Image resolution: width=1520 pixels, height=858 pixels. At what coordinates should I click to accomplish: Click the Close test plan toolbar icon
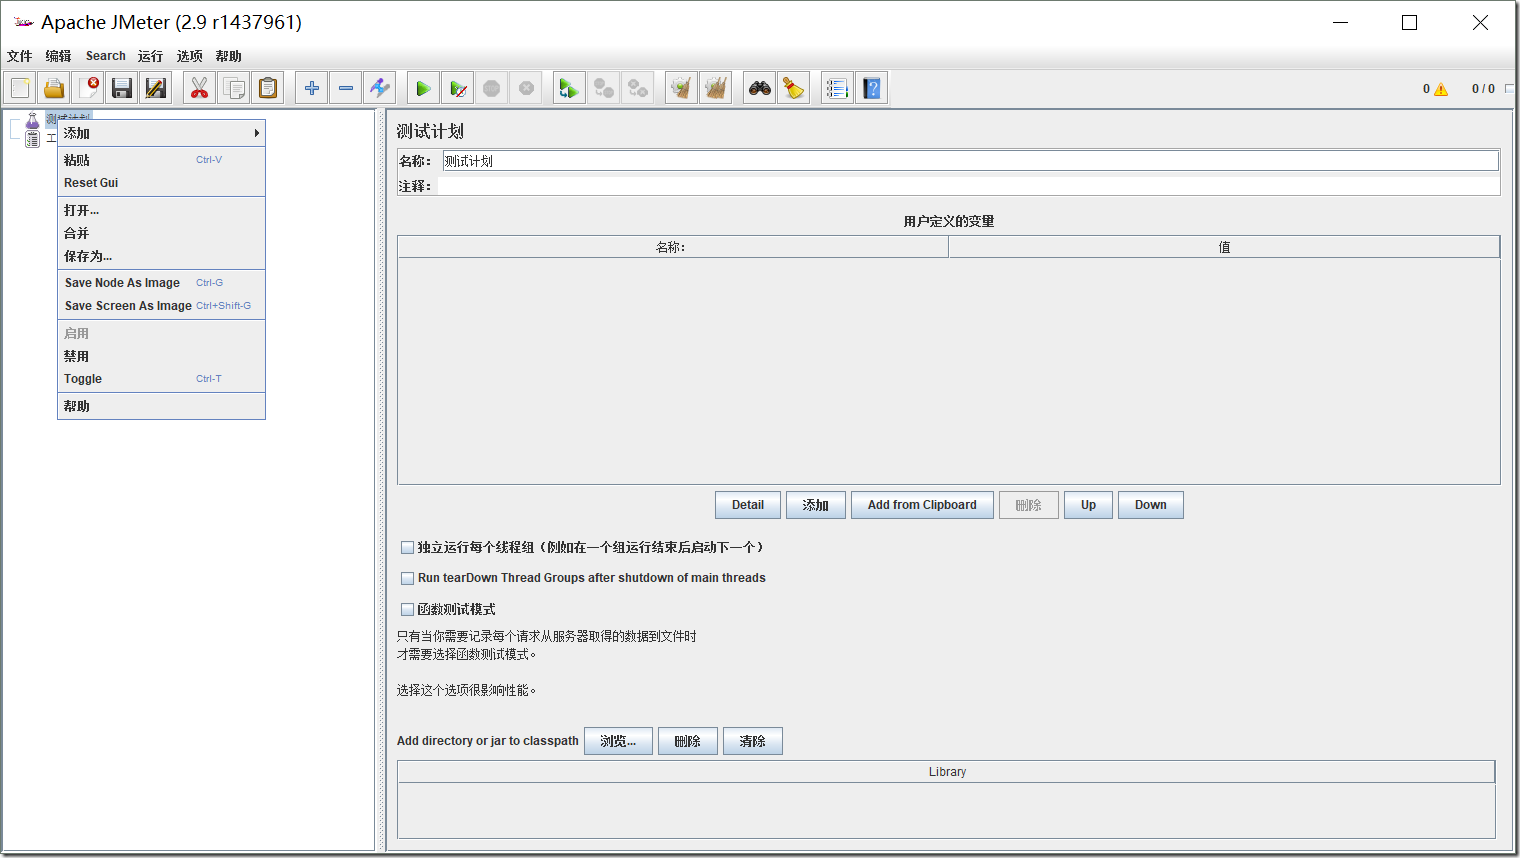[88, 88]
